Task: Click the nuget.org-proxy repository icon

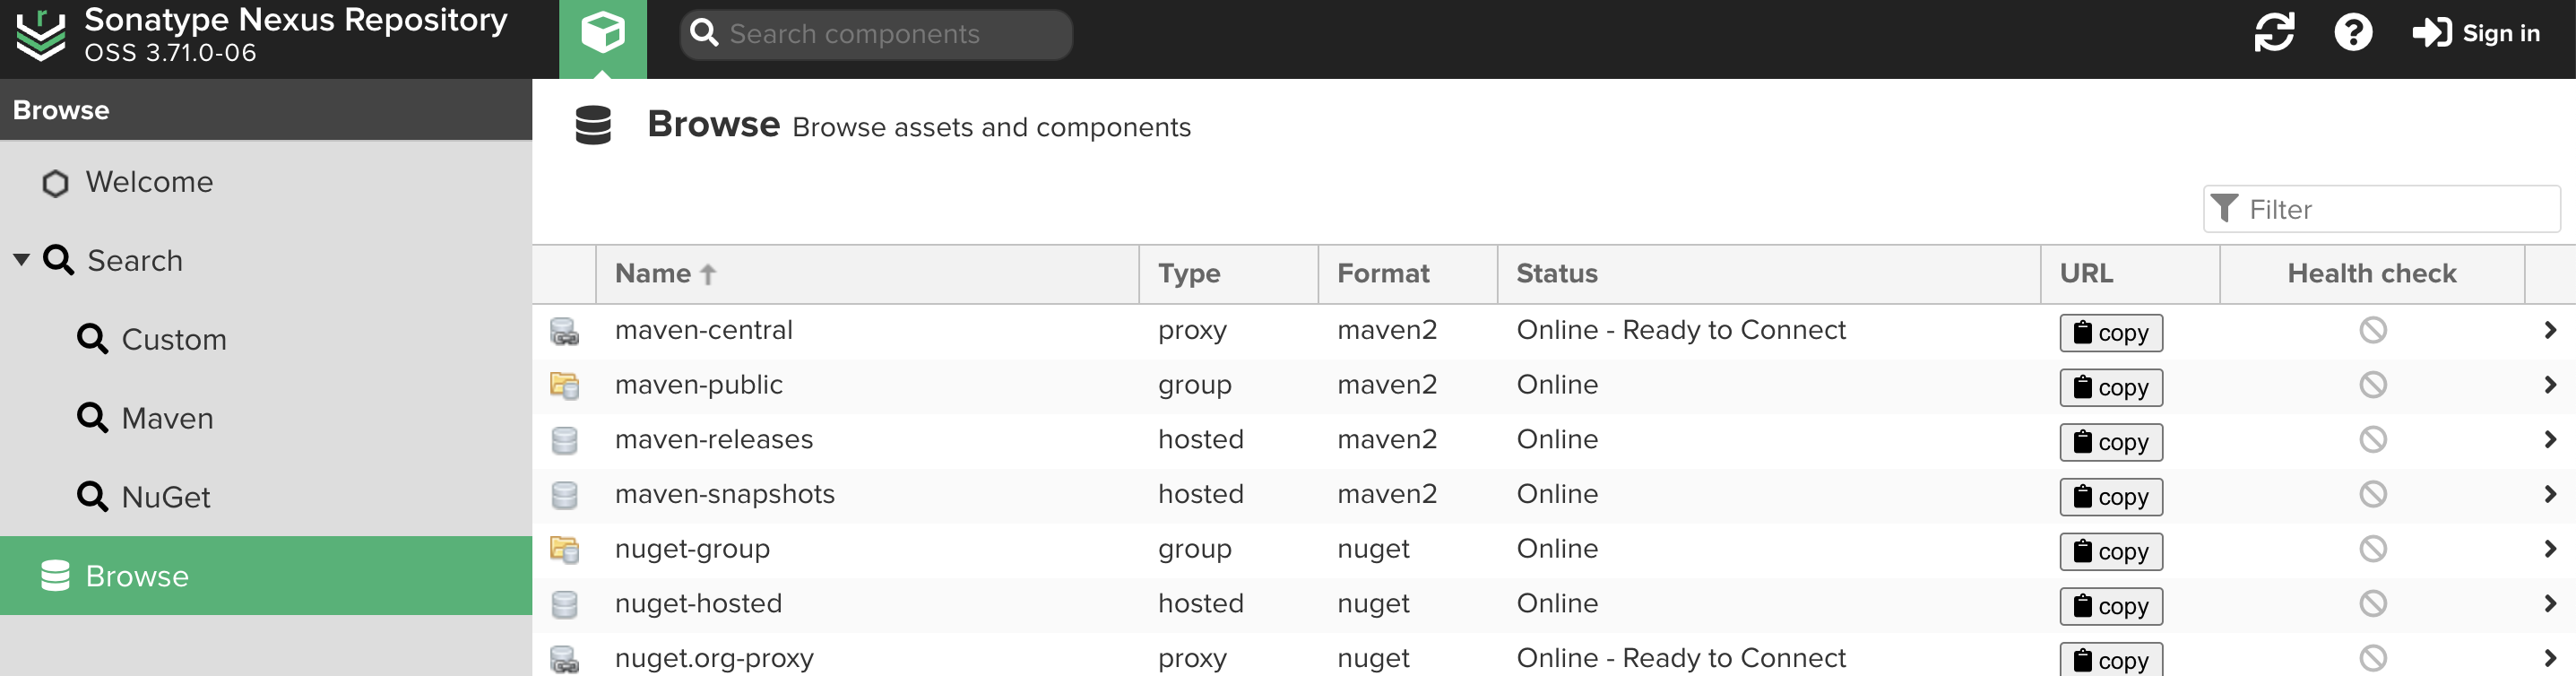Action: click(564, 659)
